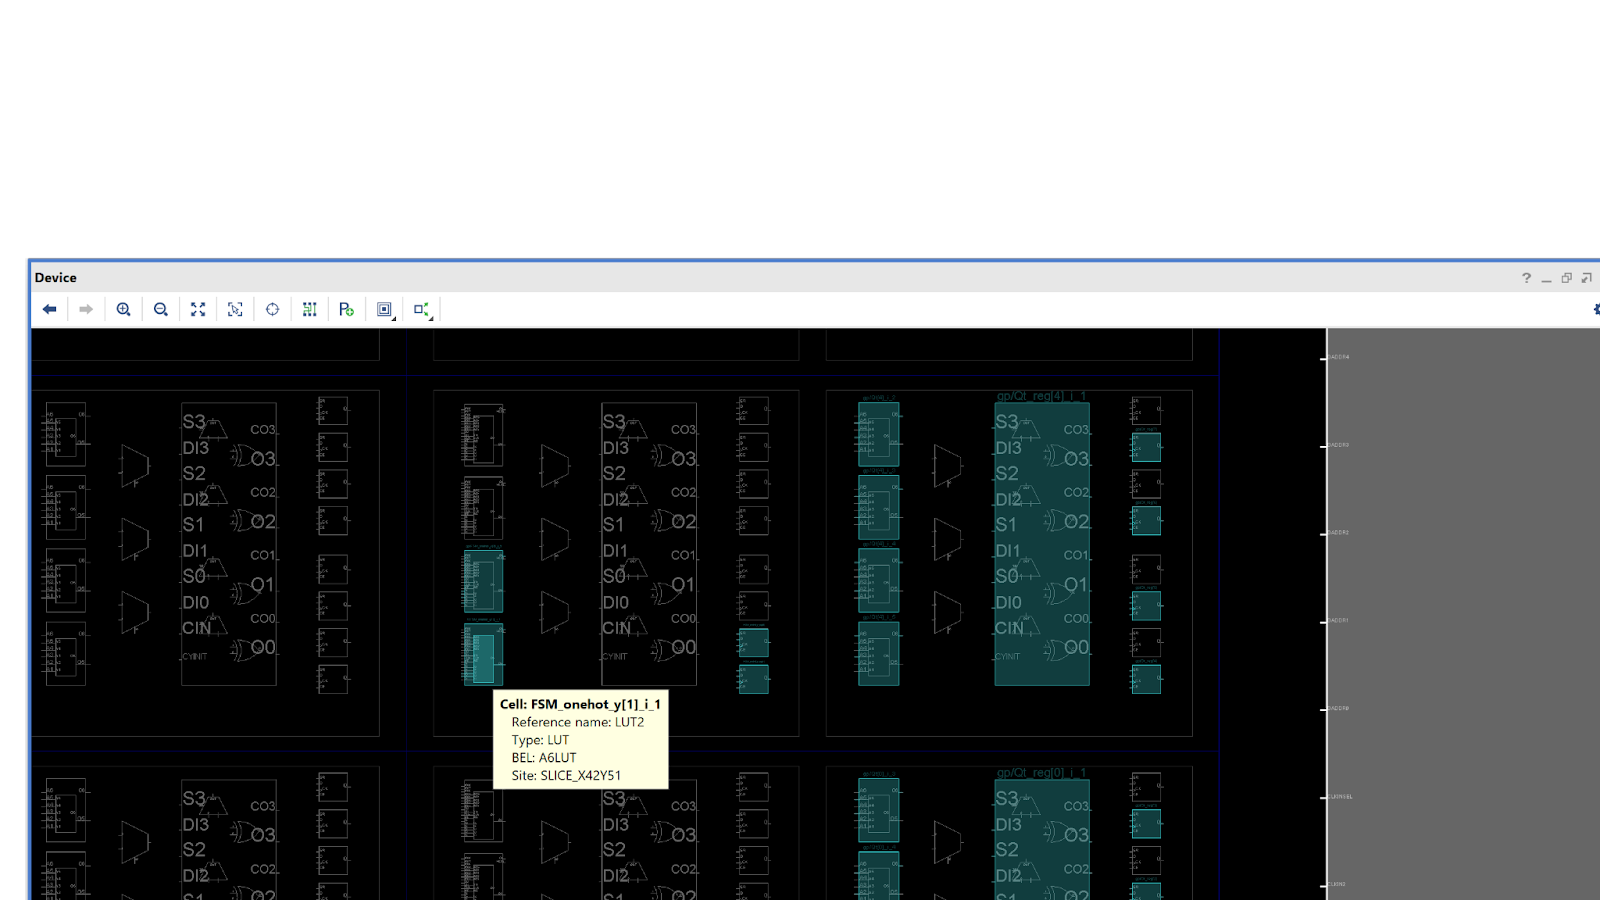Open Device panel settings gear
This screenshot has height=900, width=1600.
pyautogui.click(x=1596, y=309)
